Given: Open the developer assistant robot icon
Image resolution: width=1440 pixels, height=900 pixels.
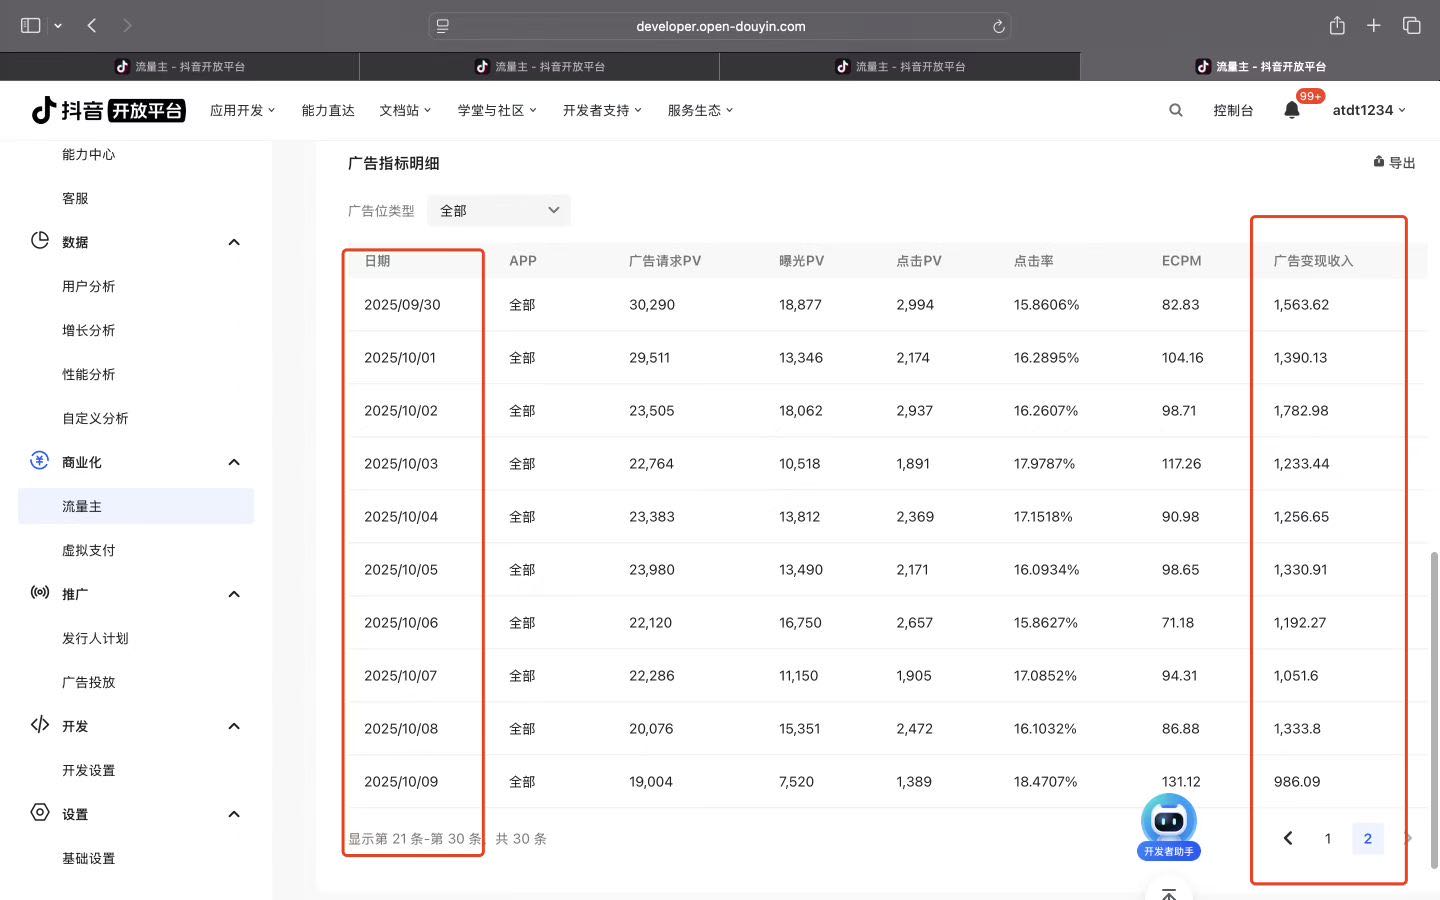Looking at the screenshot, I should tap(1168, 825).
